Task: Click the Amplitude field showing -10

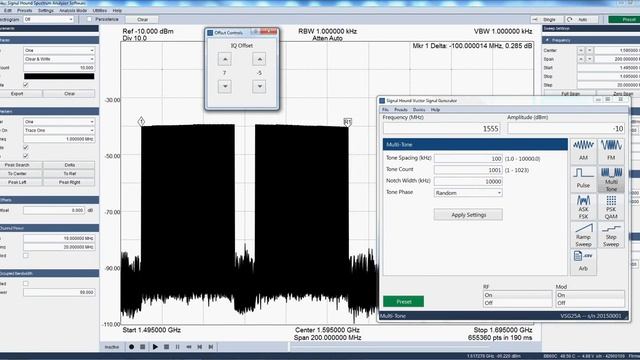Action: coord(566,129)
